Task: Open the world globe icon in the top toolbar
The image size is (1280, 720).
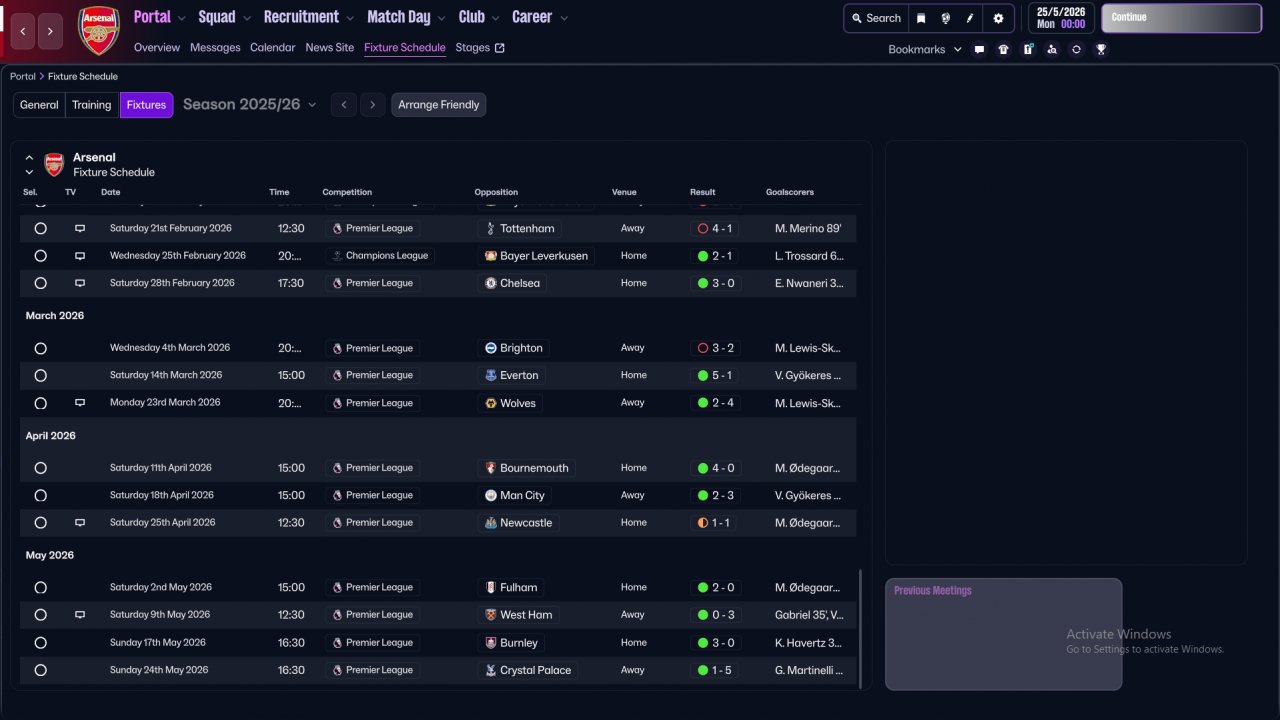Action: (946, 18)
